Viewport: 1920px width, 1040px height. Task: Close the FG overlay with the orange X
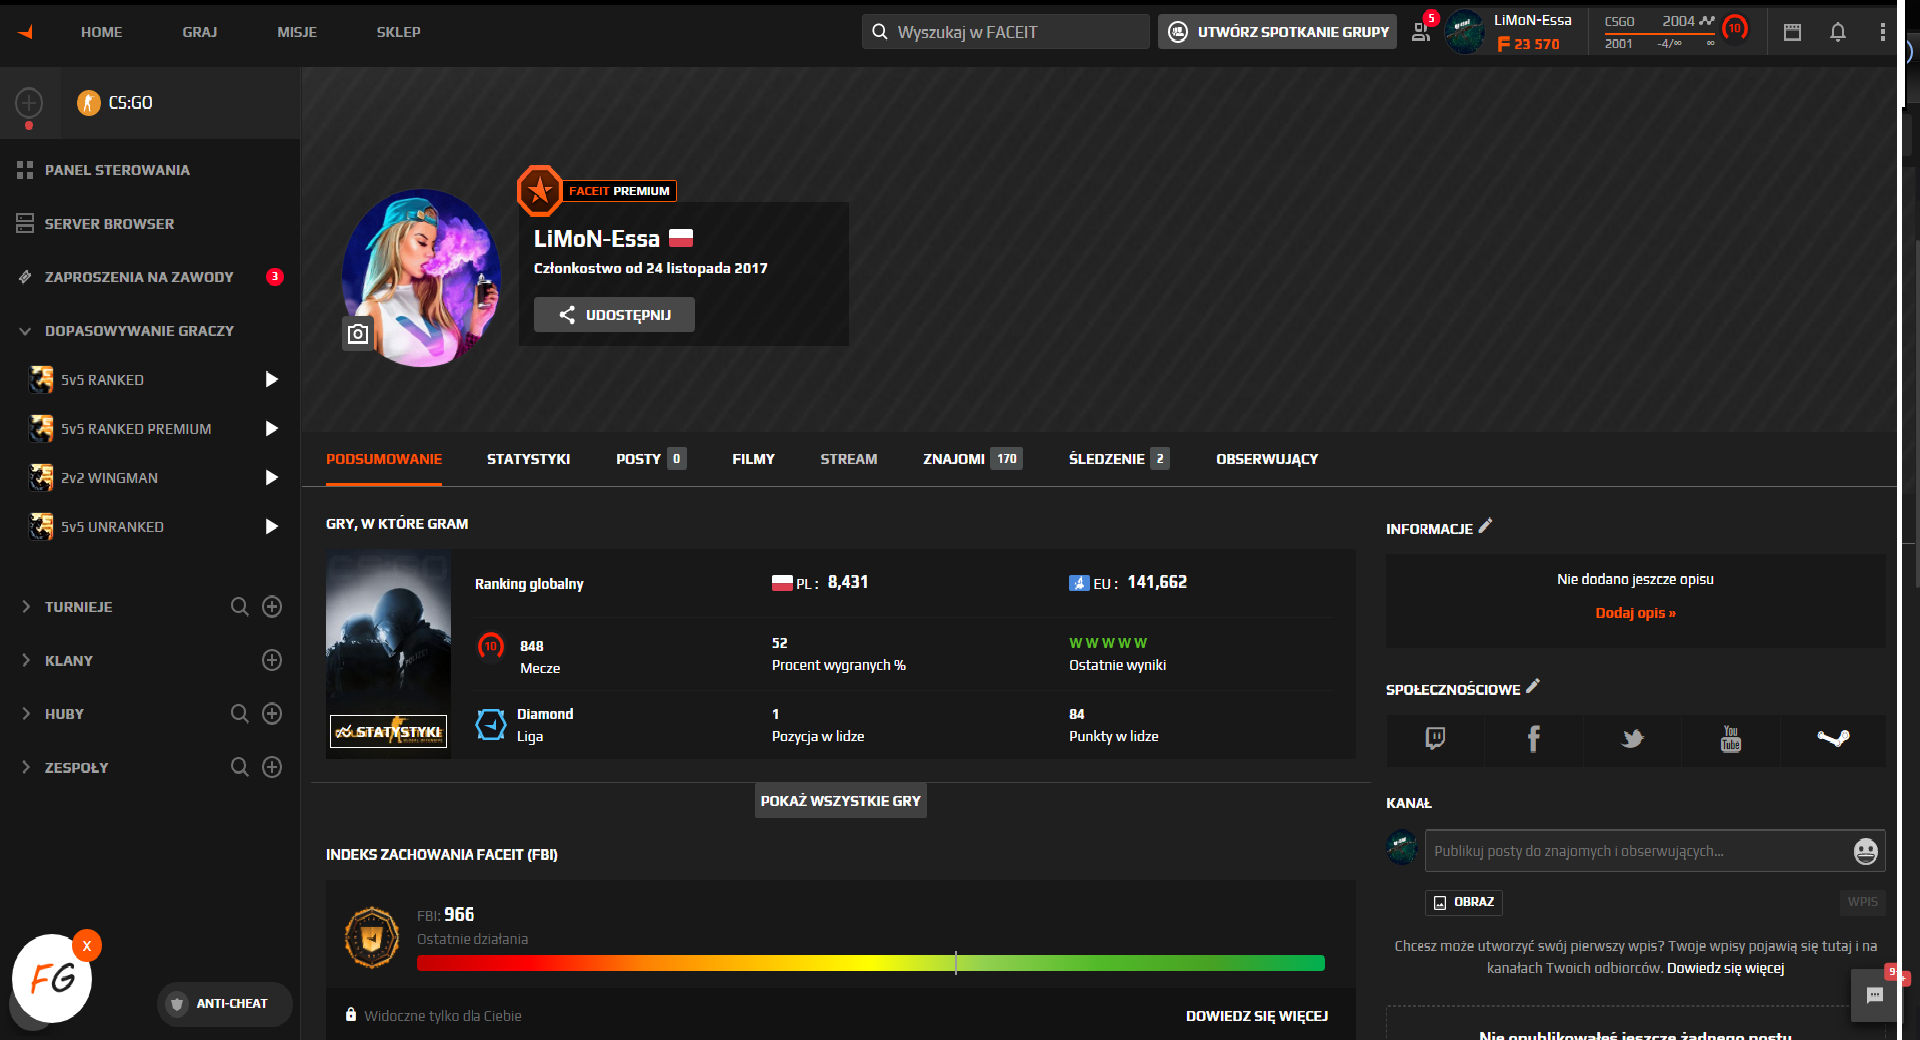coord(87,946)
